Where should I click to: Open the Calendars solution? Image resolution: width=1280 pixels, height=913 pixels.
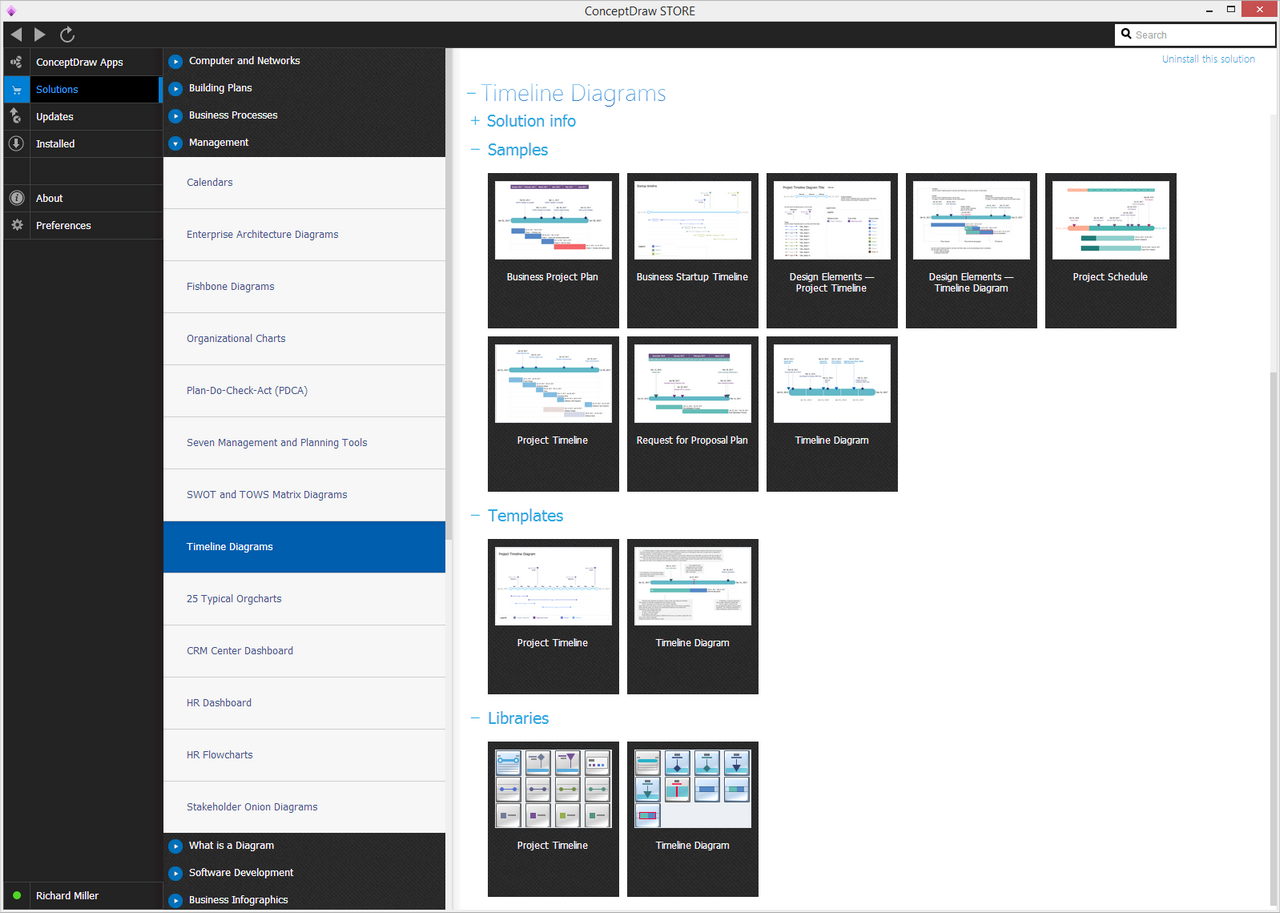[304, 183]
